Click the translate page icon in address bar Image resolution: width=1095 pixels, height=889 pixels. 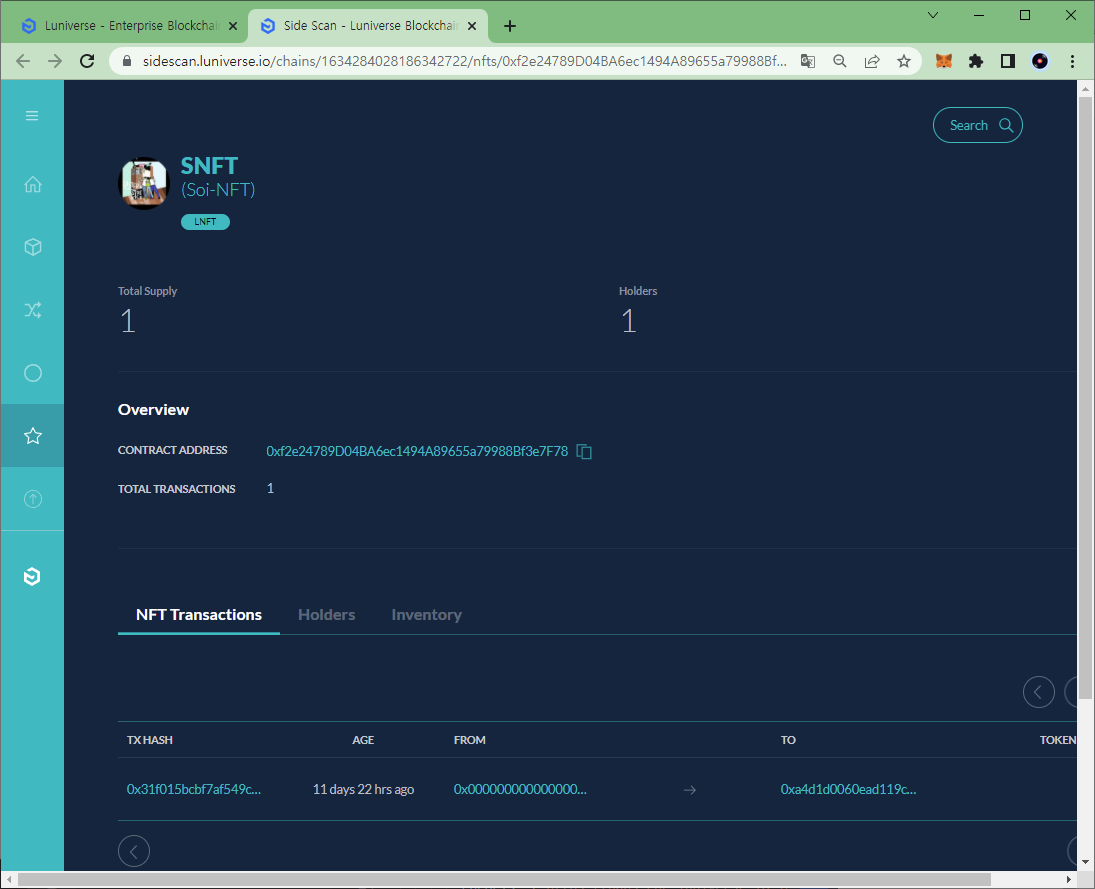tap(808, 61)
